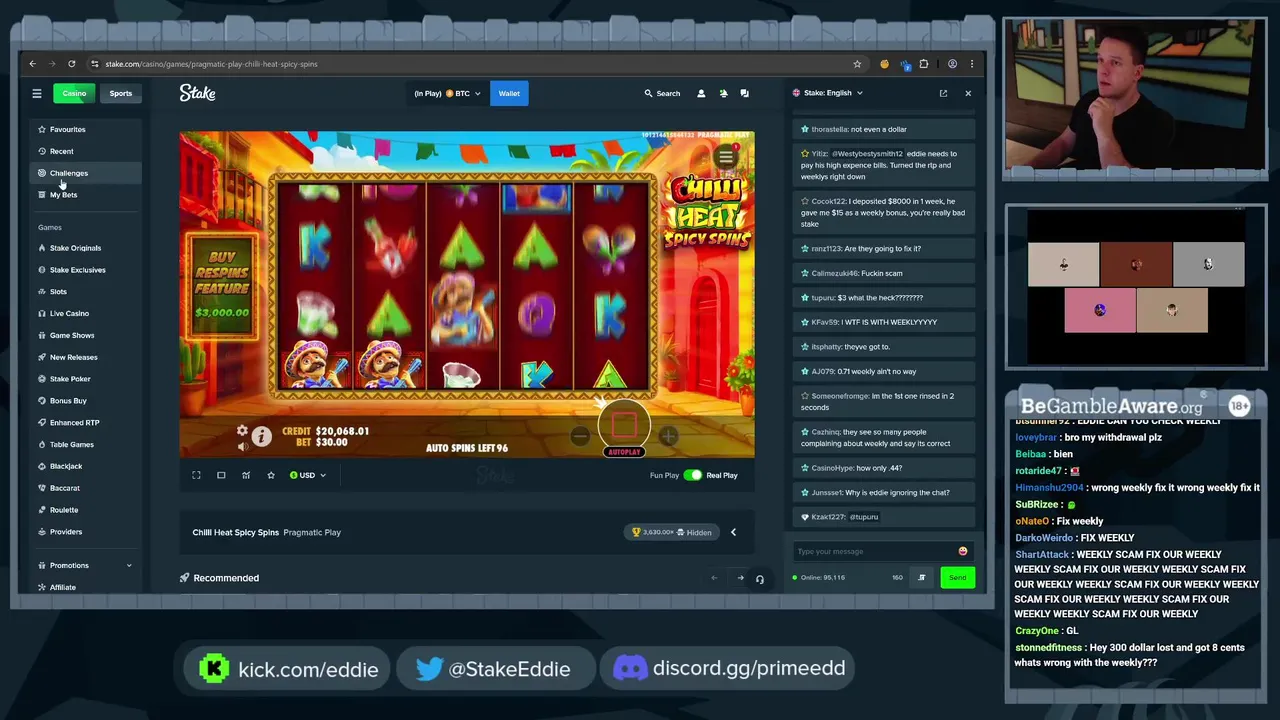This screenshot has height=720, width=1280.
Task: Open live stats chart
Action: coord(246,475)
